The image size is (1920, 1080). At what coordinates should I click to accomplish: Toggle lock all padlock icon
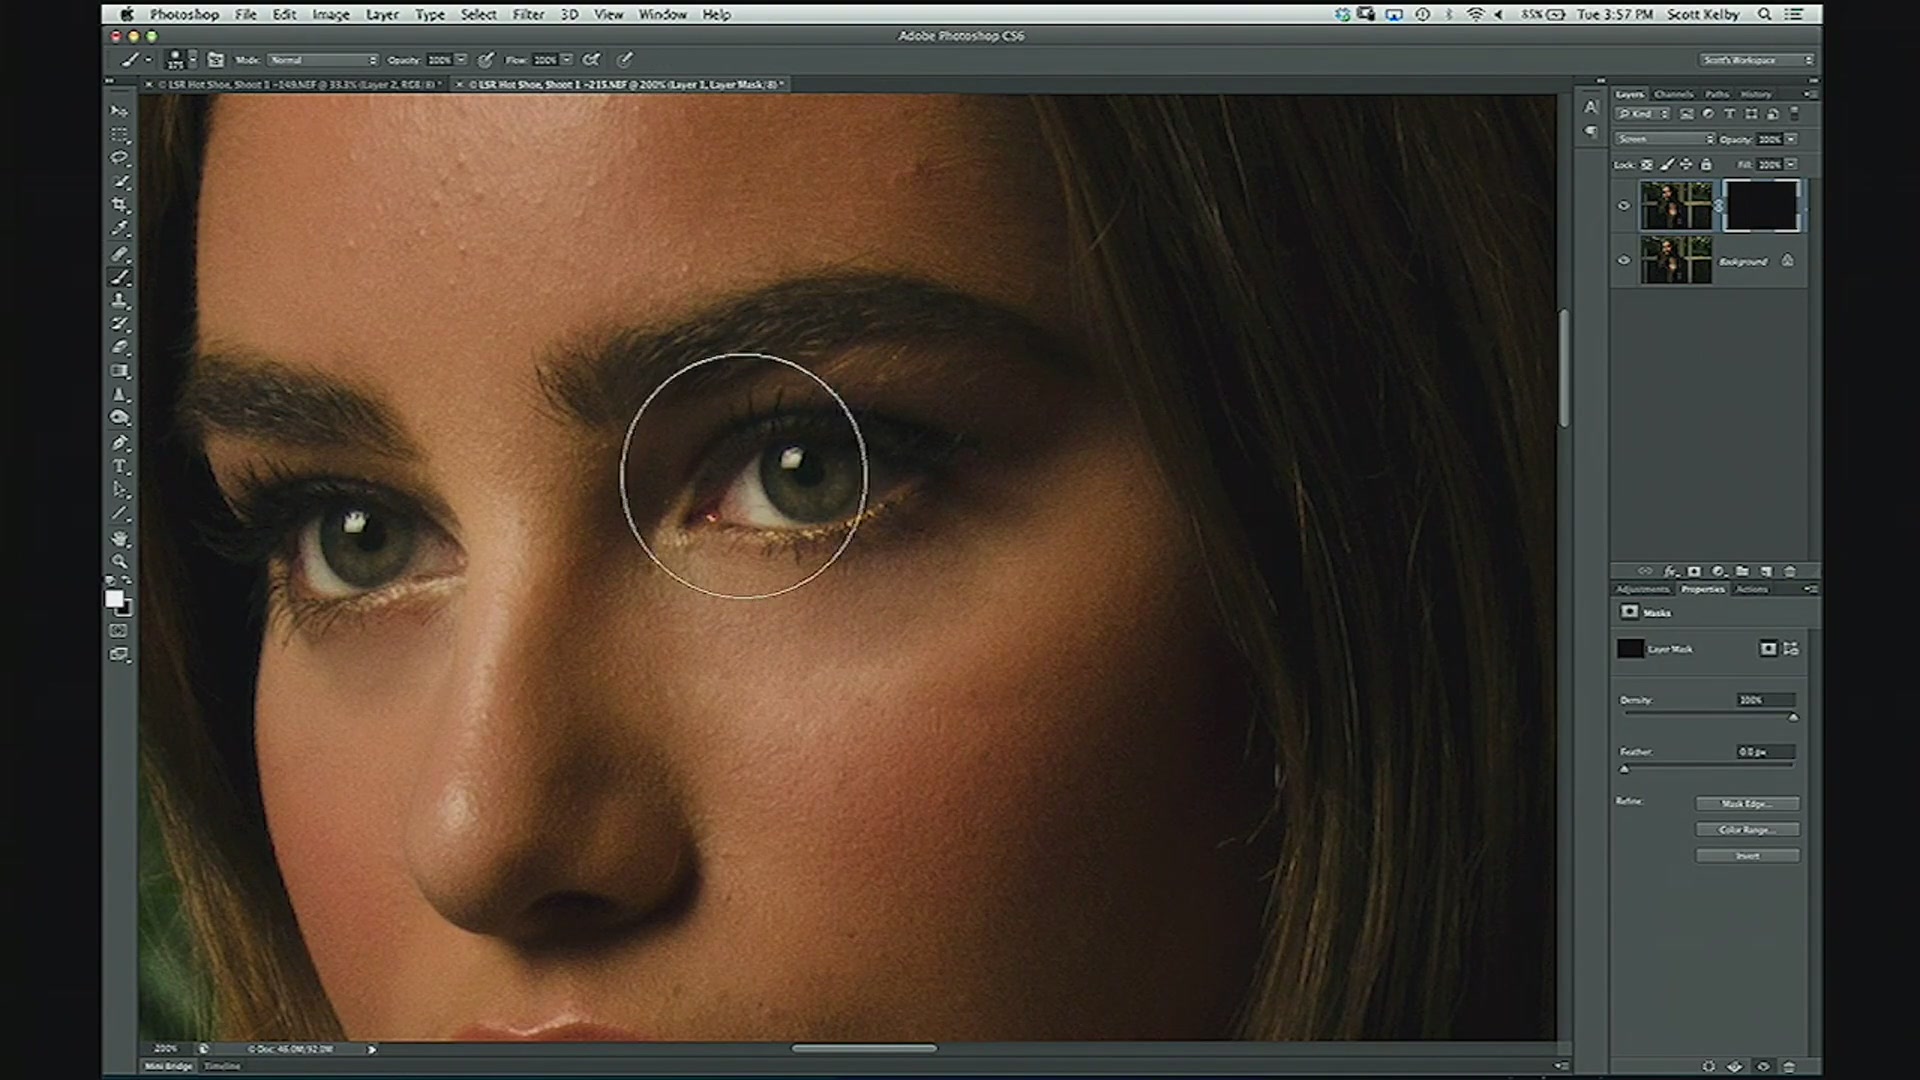1706,164
